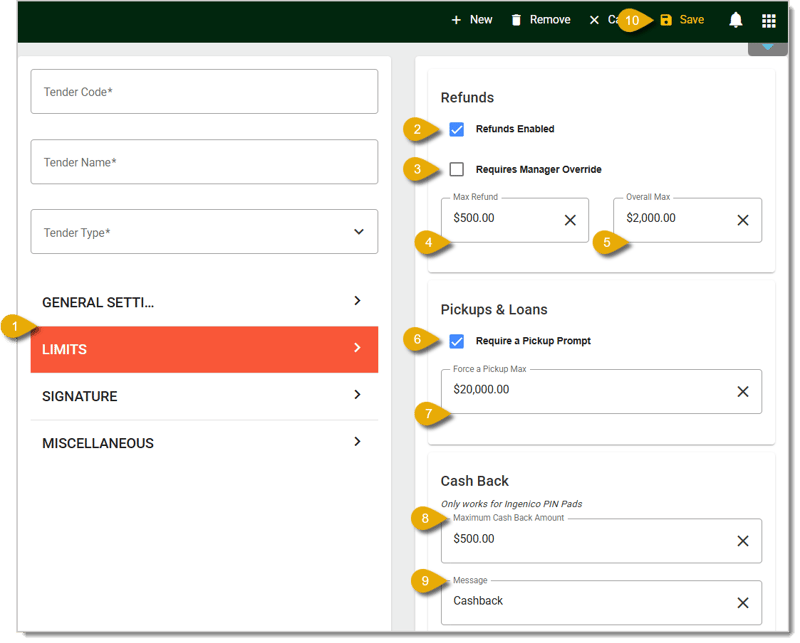800x643 pixels.
Task: Expand the Signature section chevron
Action: click(x=358, y=394)
